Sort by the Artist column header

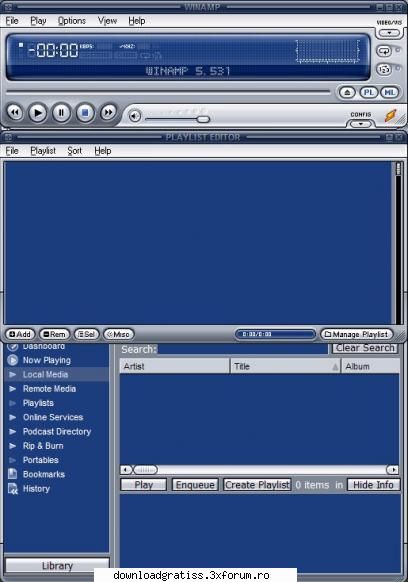coord(174,366)
